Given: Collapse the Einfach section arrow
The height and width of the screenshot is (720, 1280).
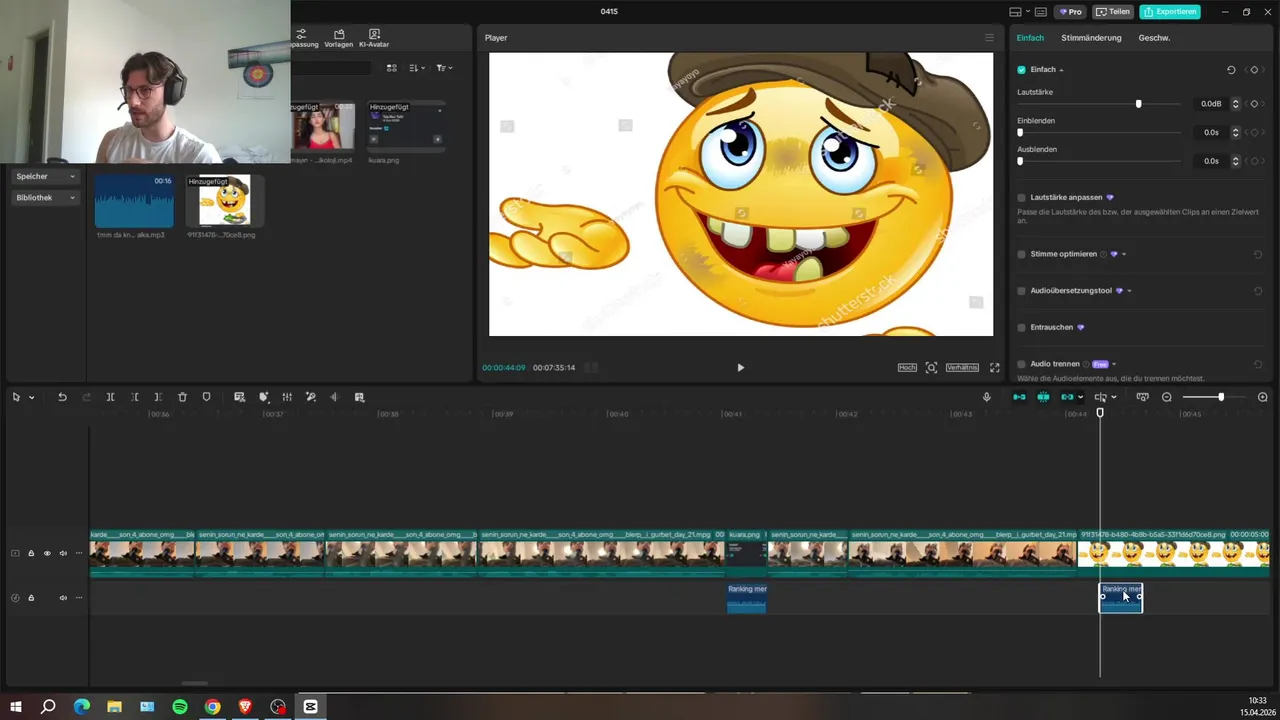Looking at the screenshot, I should 1061,70.
